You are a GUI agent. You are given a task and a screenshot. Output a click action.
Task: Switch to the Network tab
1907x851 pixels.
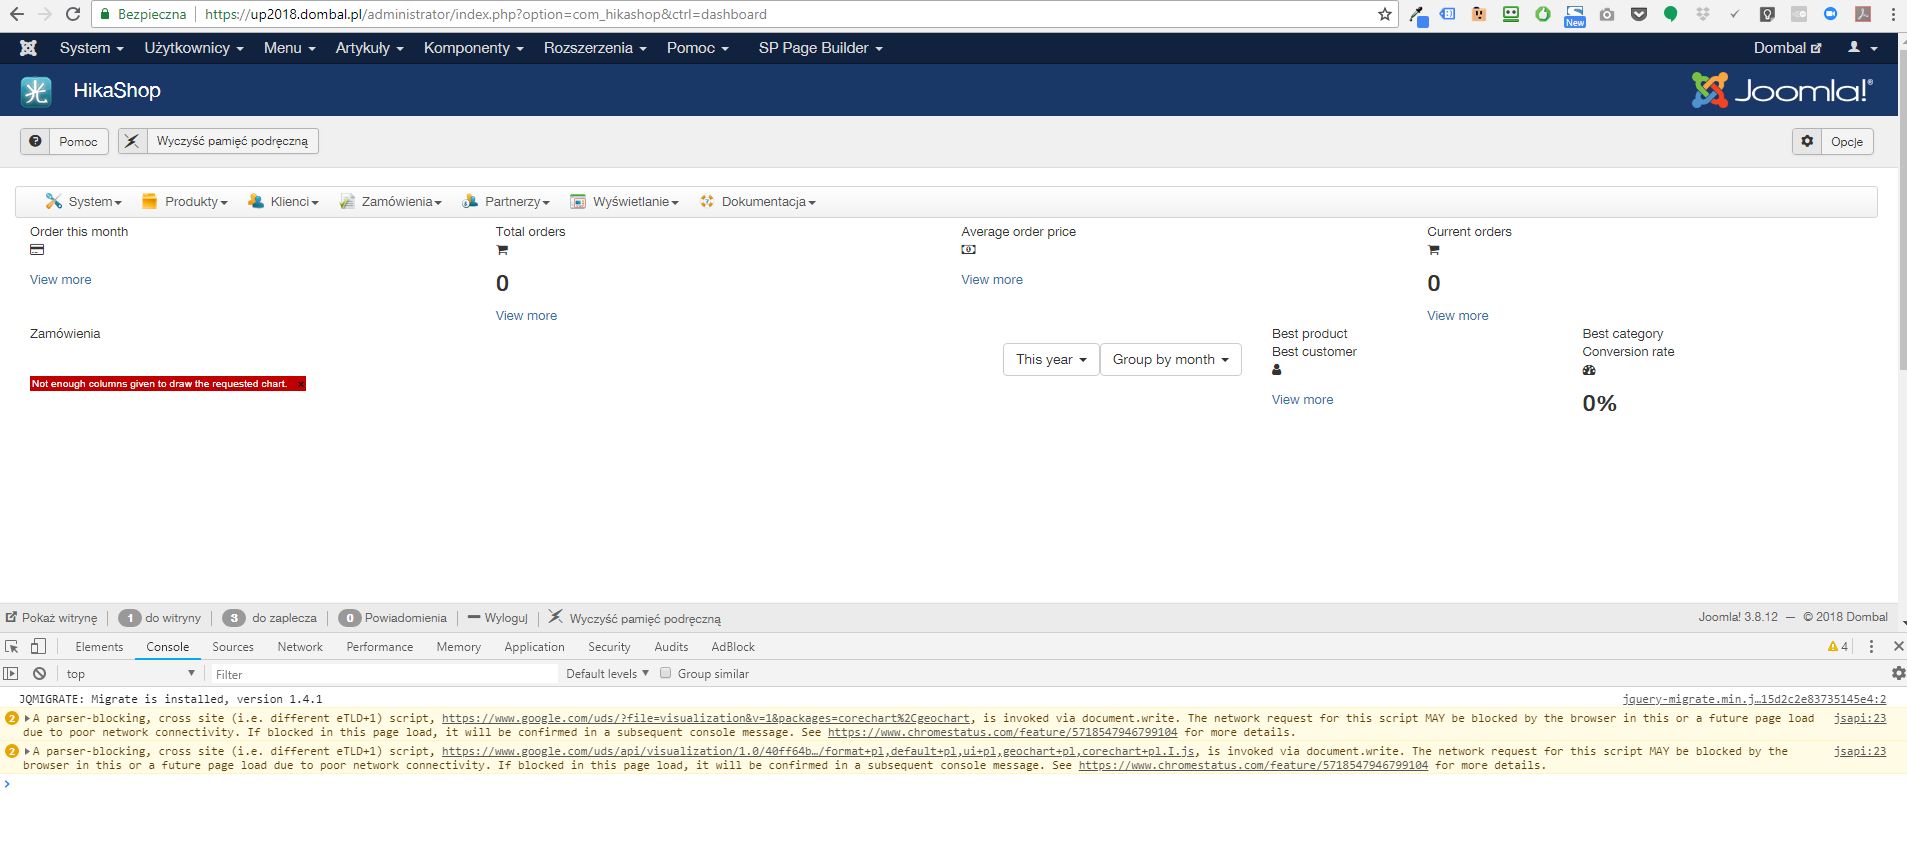300,647
